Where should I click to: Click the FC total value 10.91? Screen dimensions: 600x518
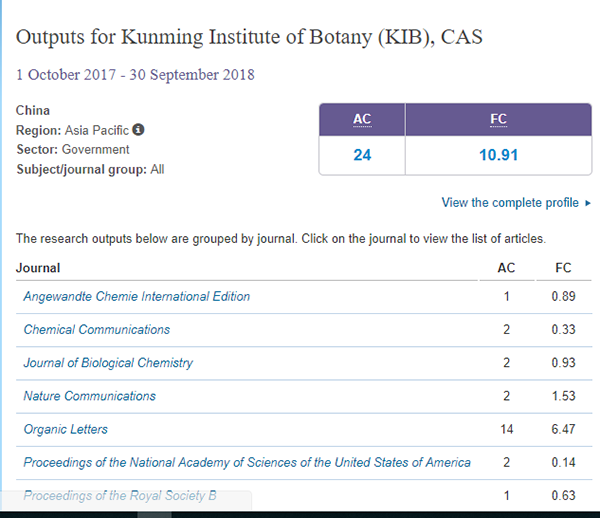(x=499, y=155)
